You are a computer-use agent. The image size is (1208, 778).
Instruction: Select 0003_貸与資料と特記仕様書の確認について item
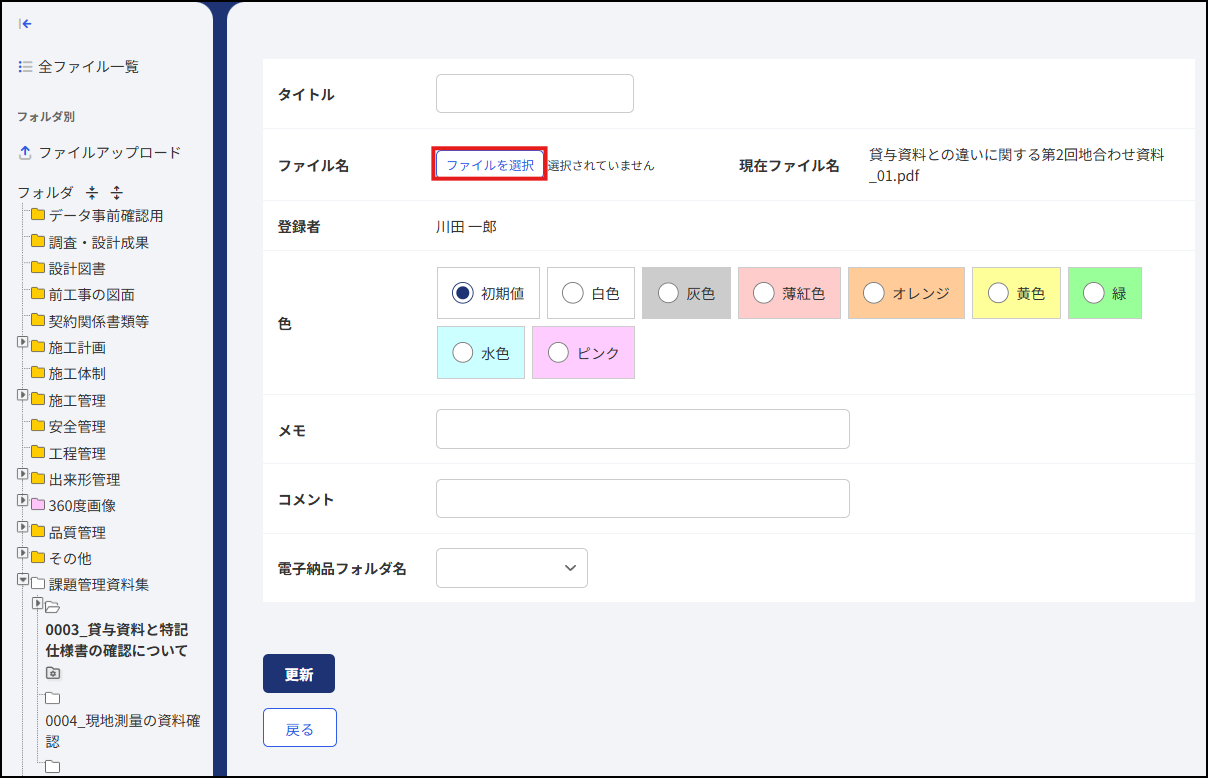117,640
